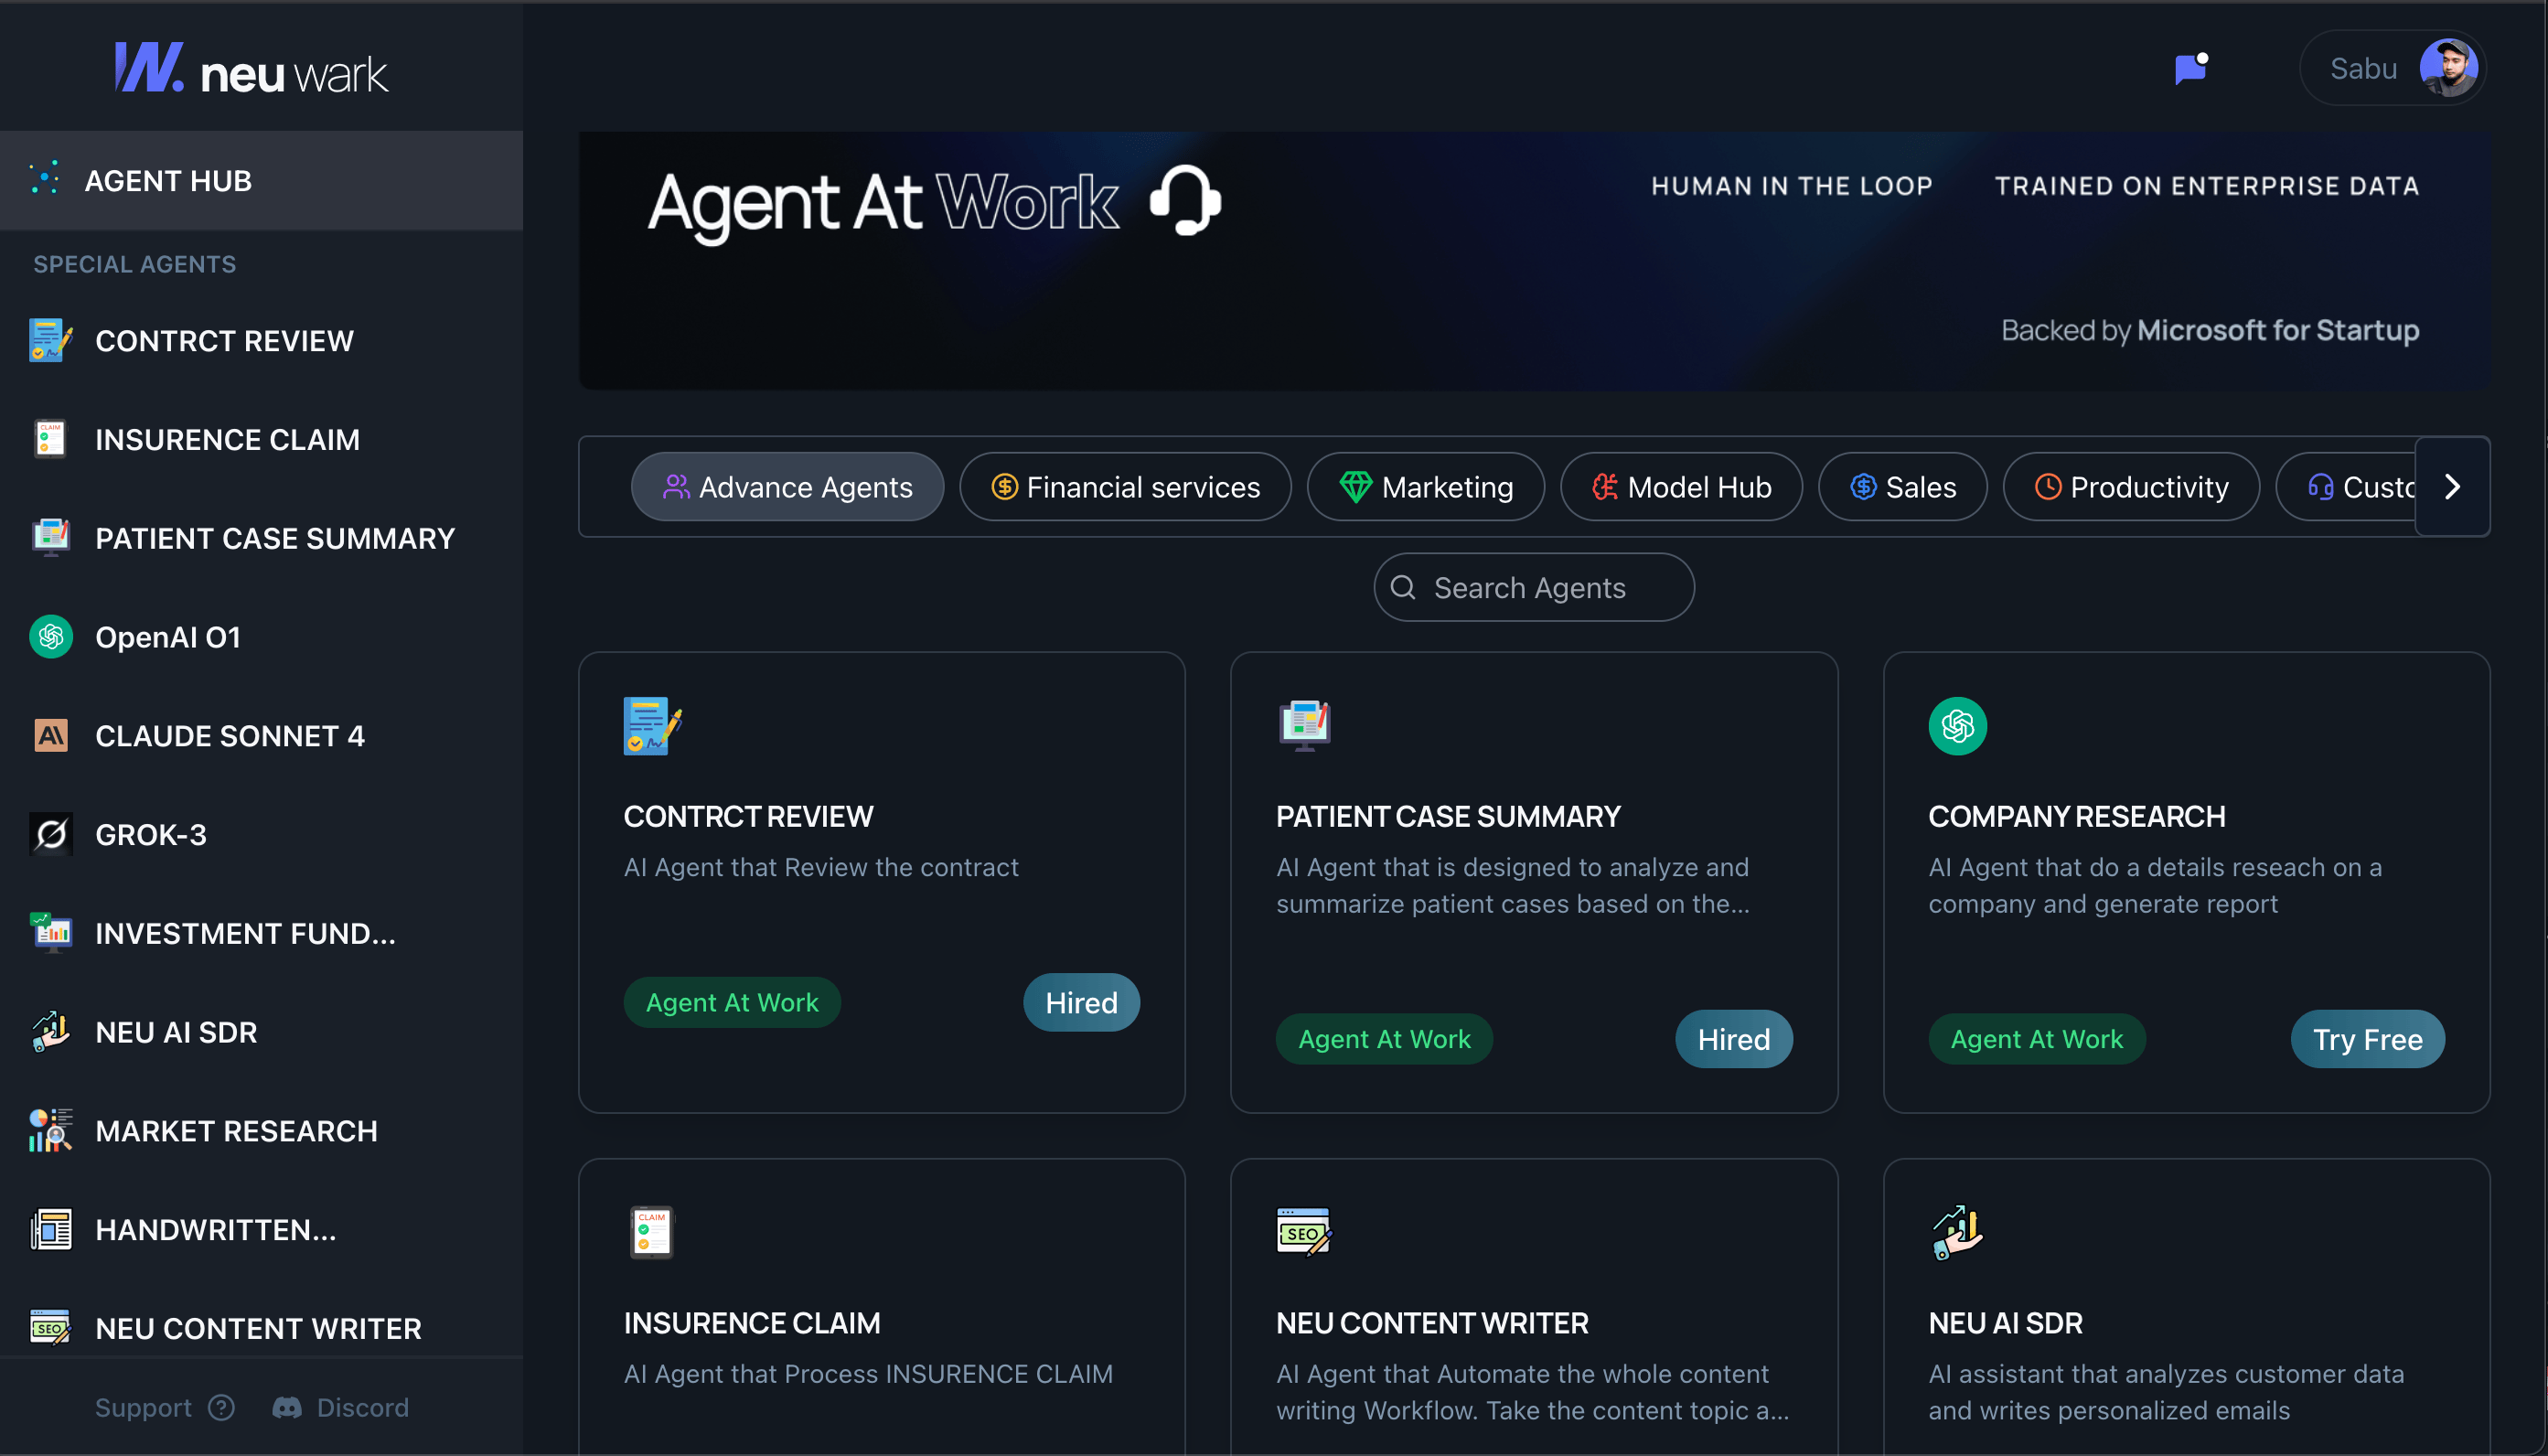Click Try Free on Company Research card

(2367, 1039)
